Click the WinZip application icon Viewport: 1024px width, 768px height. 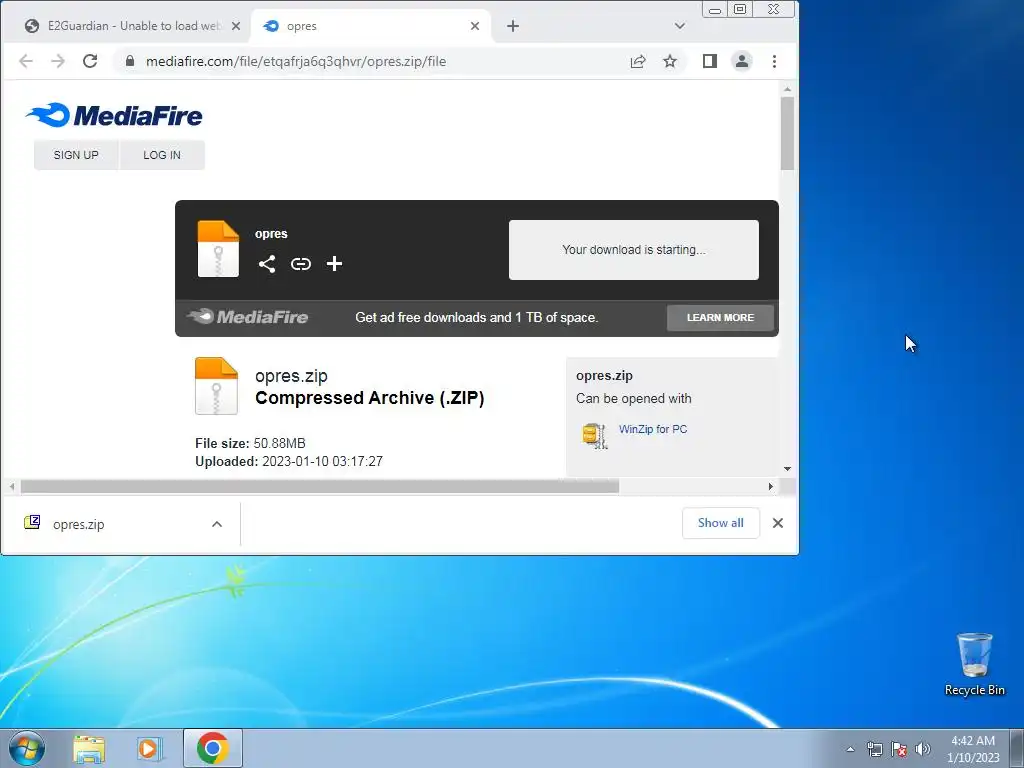594,436
